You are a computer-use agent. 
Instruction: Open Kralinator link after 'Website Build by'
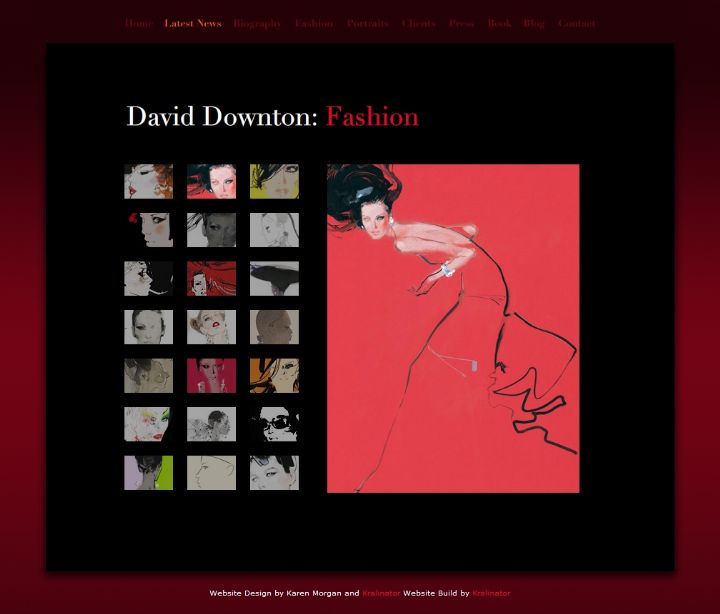(x=491, y=593)
